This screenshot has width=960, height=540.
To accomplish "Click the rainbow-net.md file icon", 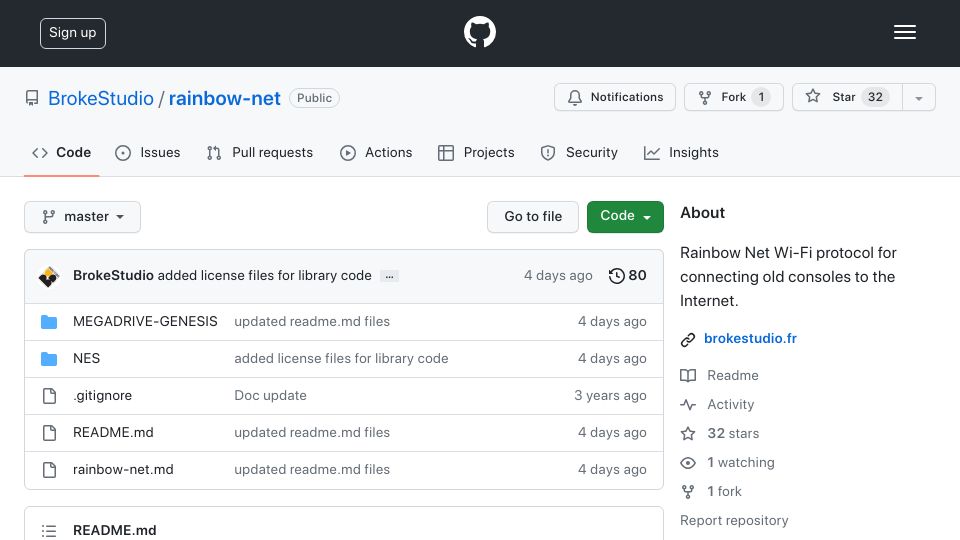I will pyautogui.click(x=50, y=470).
